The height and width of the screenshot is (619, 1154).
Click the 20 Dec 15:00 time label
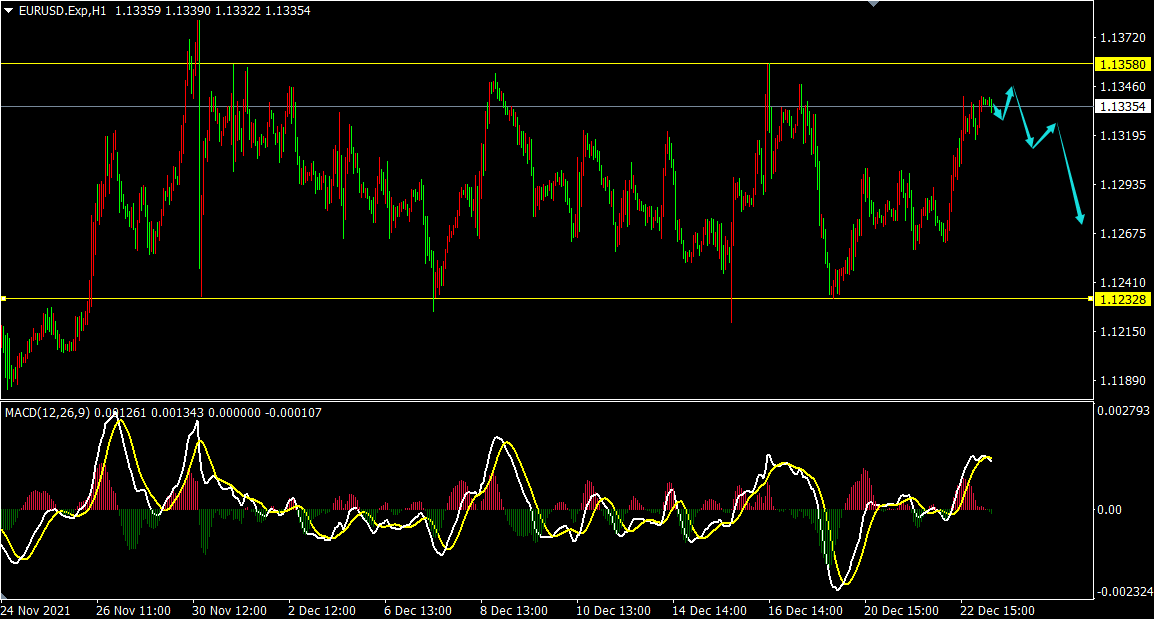point(902,611)
